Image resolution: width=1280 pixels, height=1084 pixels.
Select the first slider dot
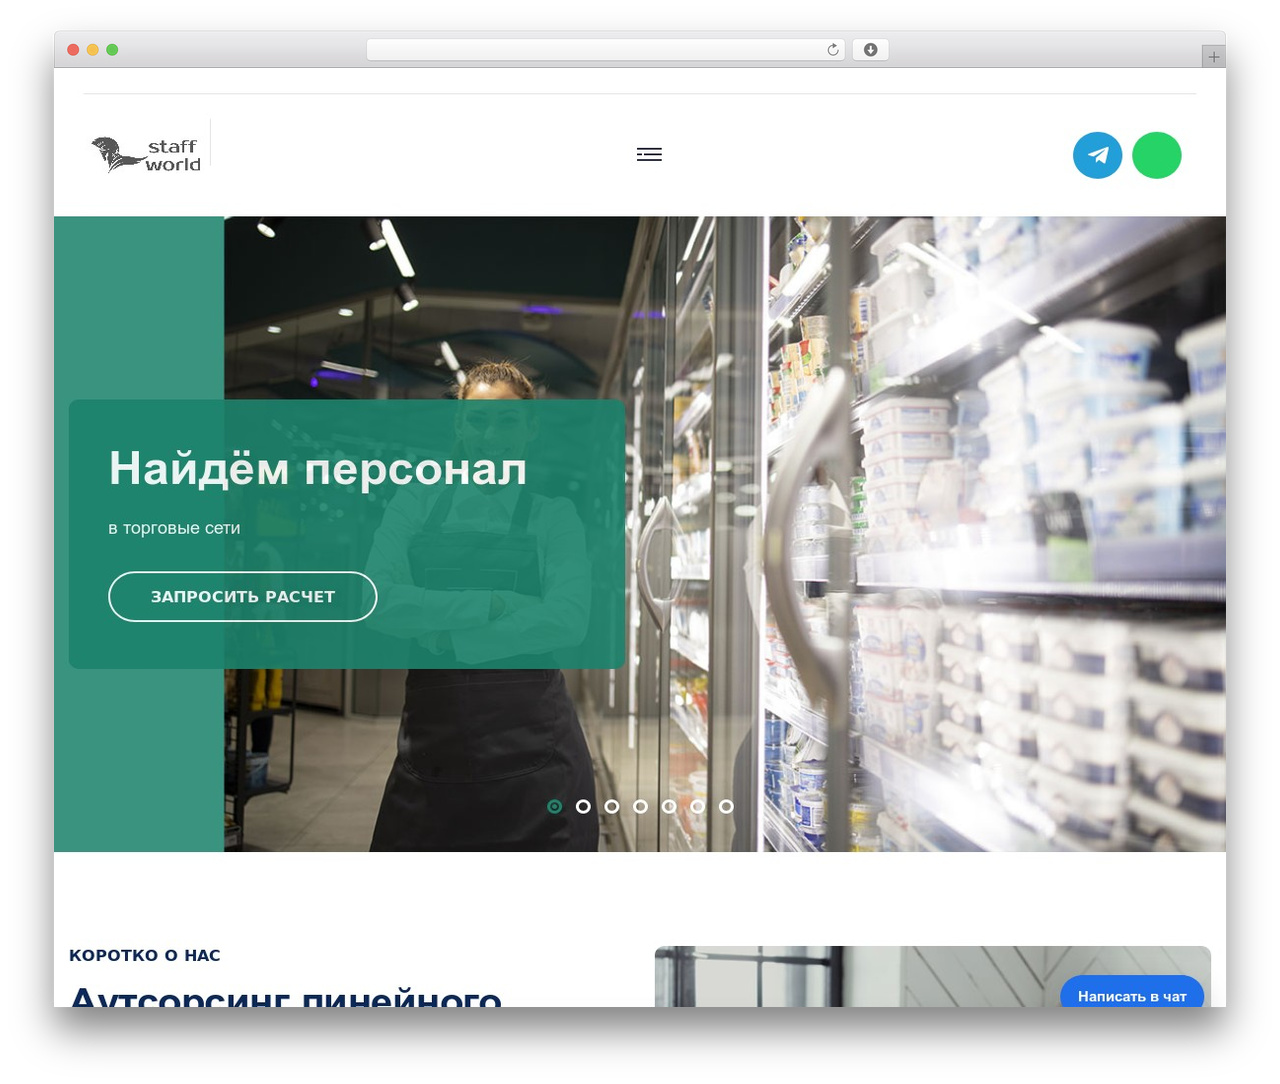[x=555, y=806]
